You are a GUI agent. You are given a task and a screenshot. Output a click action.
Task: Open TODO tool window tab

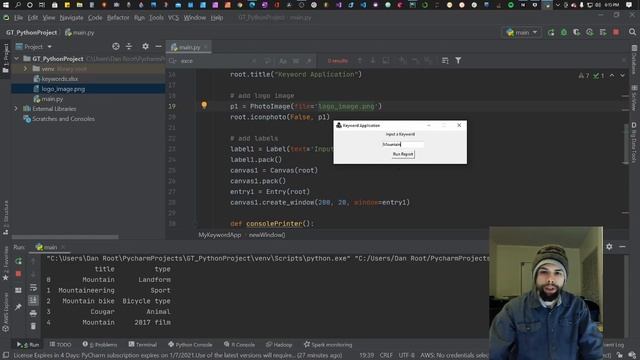pos(60,344)
